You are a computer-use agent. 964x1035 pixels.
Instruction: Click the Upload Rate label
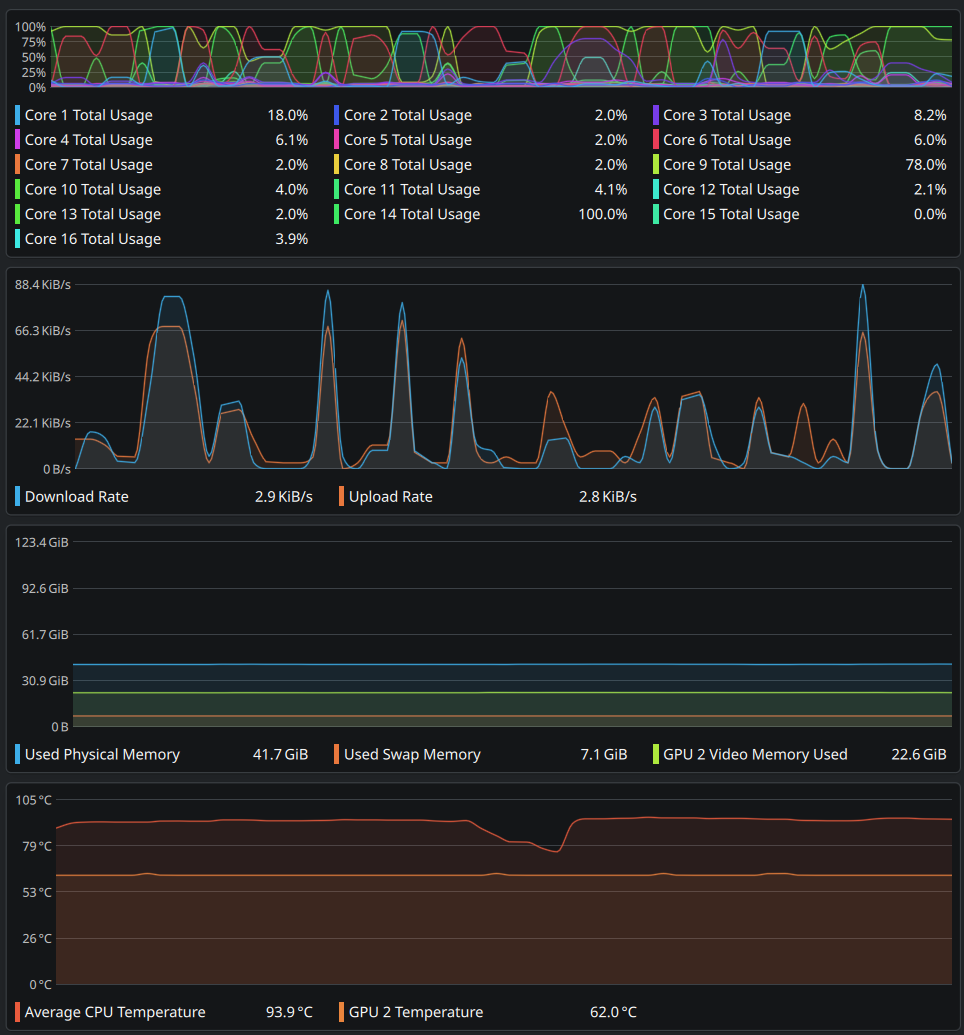(x=390, y=496)
